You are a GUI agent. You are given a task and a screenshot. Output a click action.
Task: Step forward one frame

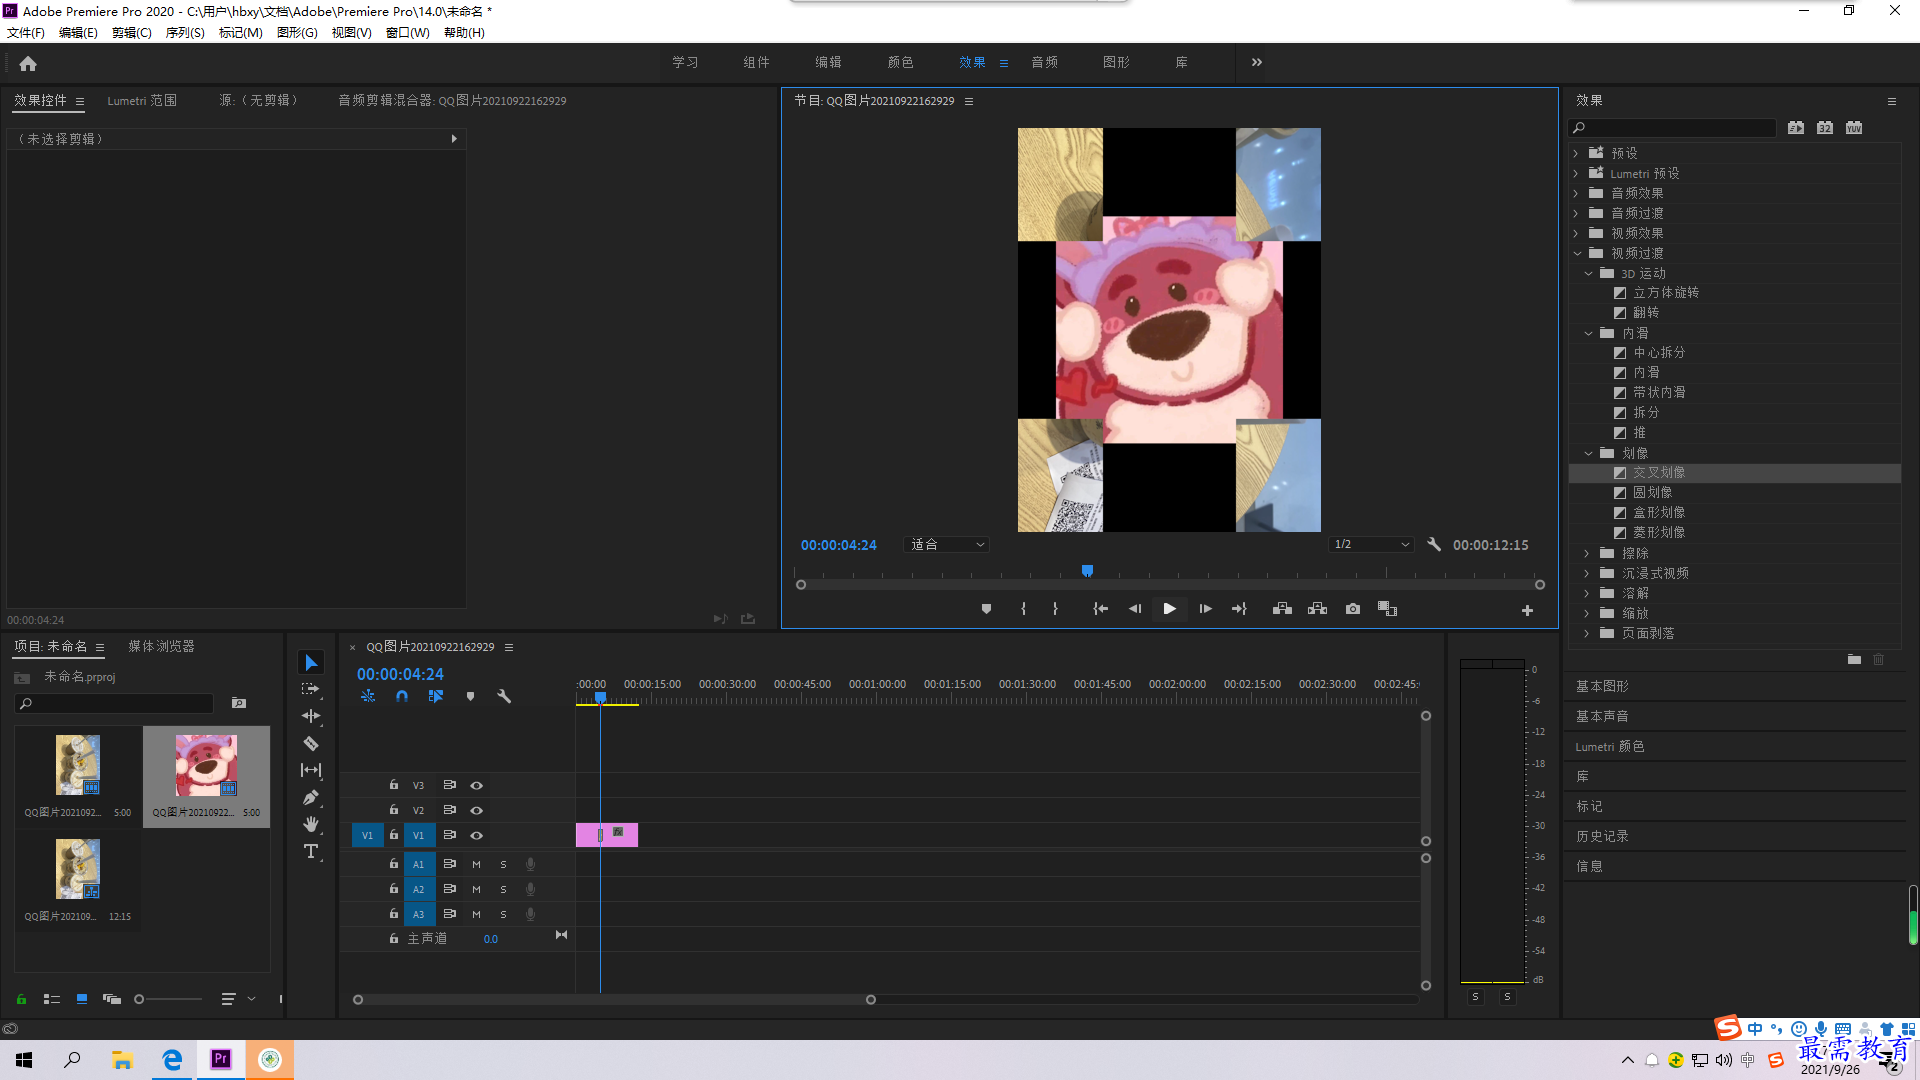1205,609
